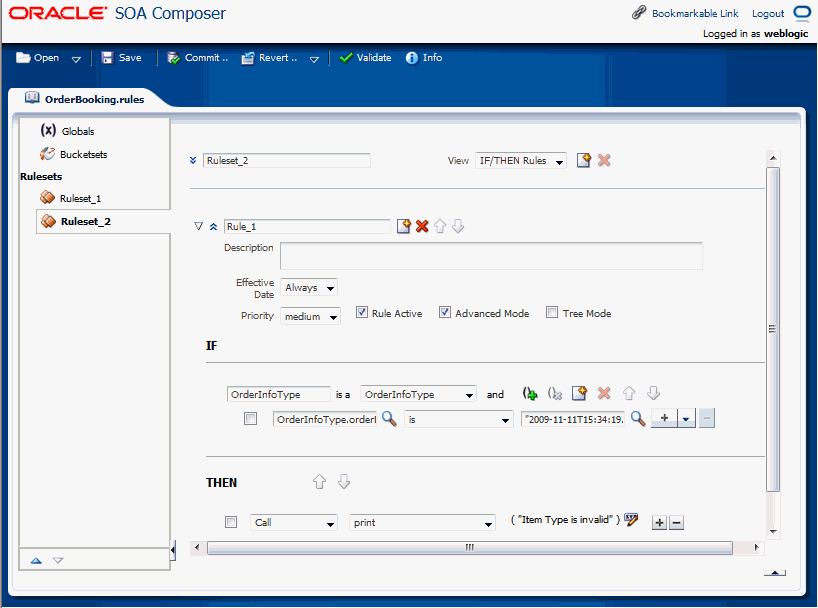Click the add rule icon beside Rule_1
The height and width of the screenshot is (608, 818).
404,227
